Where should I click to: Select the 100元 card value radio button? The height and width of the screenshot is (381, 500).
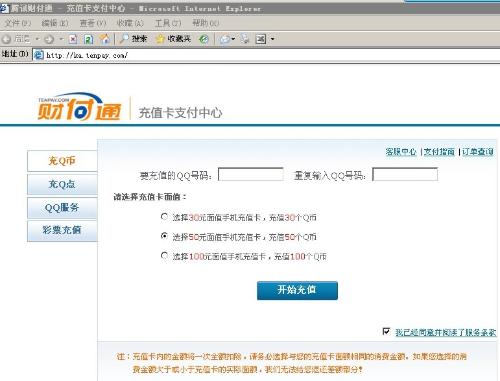(164, 256)
